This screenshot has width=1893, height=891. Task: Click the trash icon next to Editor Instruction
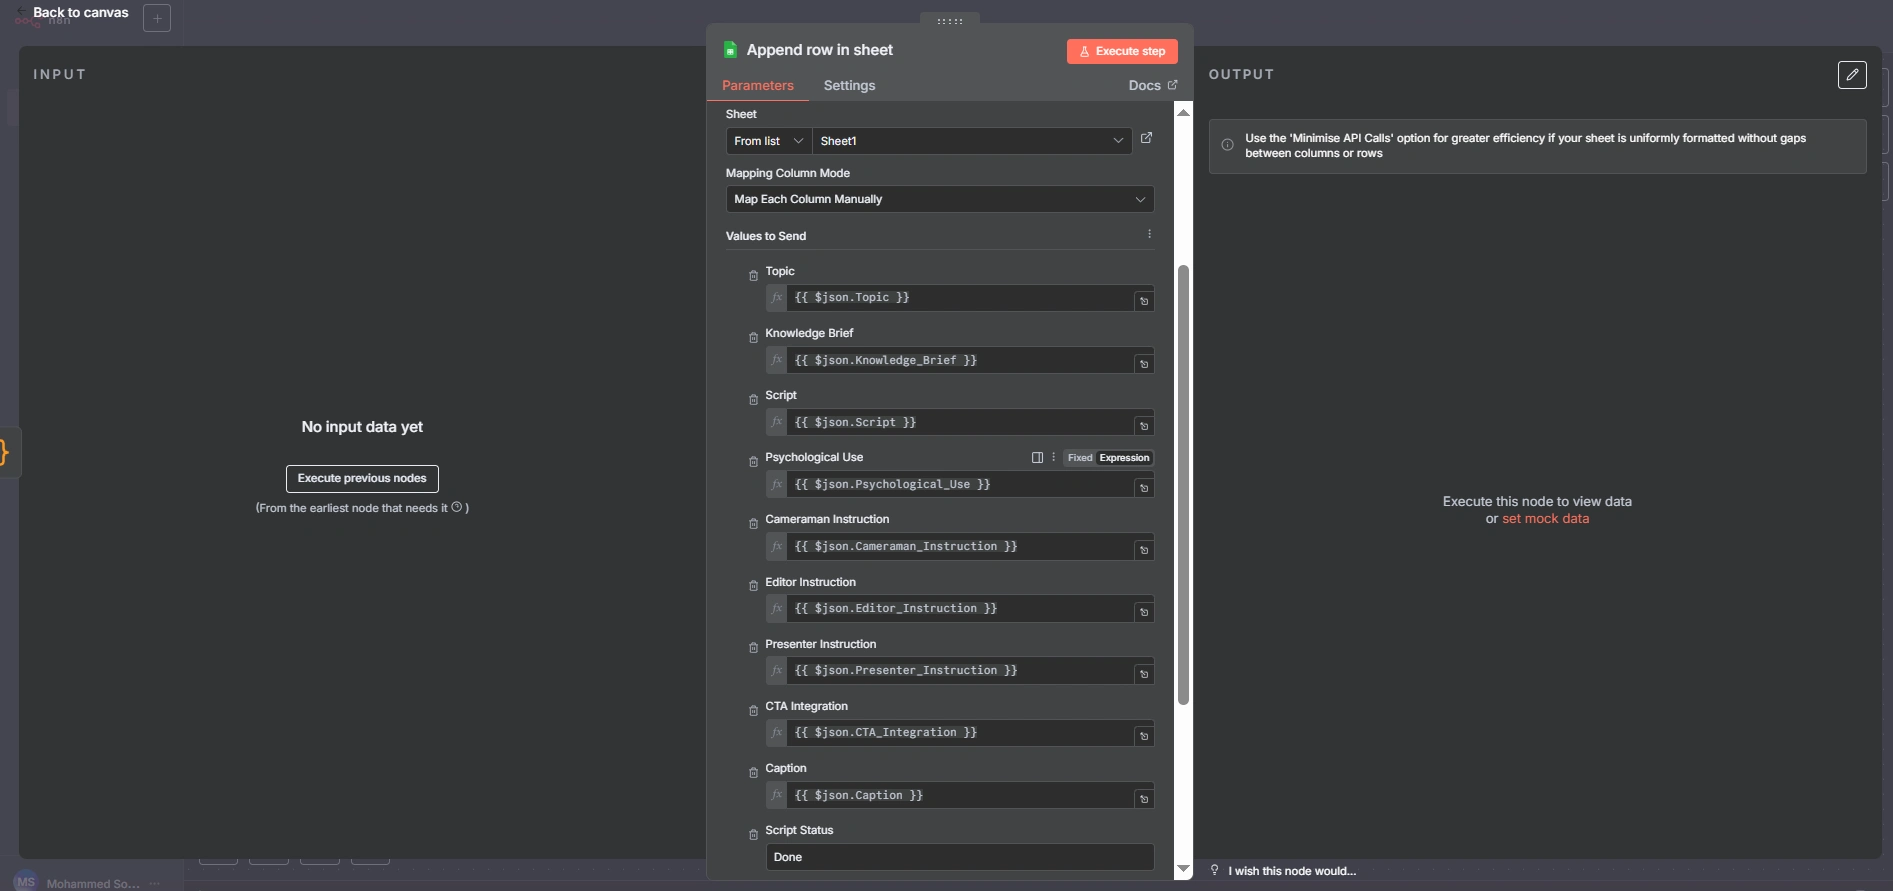point(753,585)
